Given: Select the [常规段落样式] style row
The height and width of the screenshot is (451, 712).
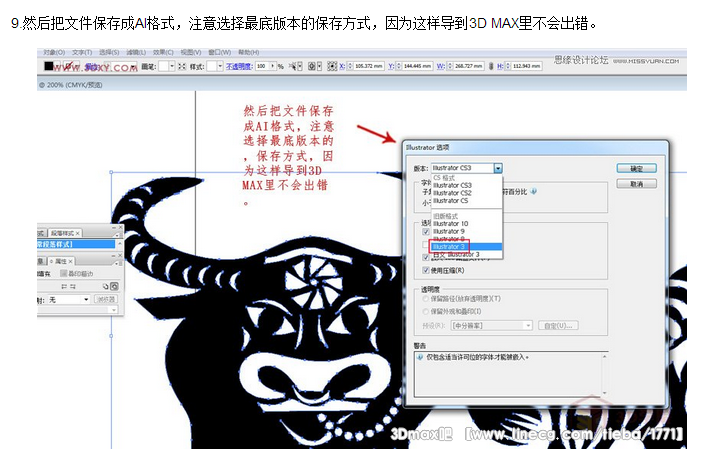Looking at the screenshot, I should 76,244.
